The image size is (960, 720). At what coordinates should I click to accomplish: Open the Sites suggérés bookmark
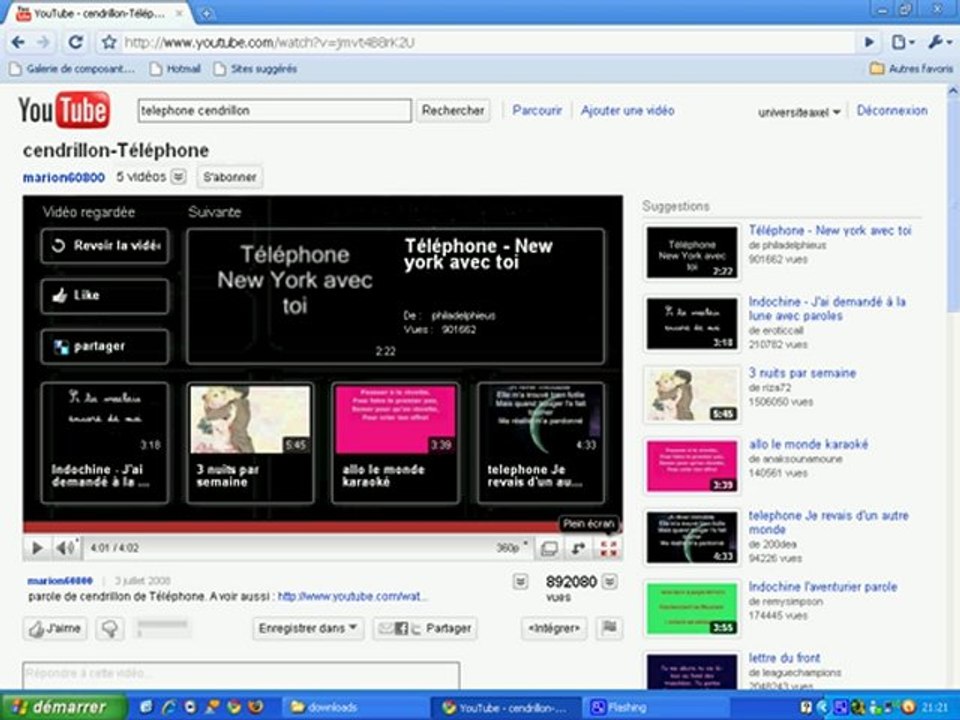(x=255, y=69)
